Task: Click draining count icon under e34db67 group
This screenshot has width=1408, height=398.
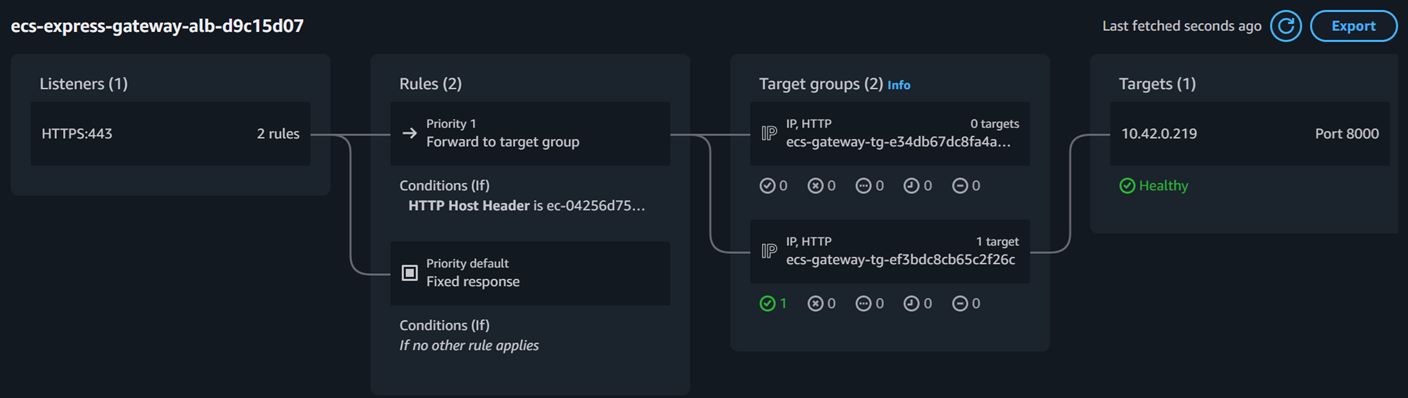Action: click(x=959, y=186)
